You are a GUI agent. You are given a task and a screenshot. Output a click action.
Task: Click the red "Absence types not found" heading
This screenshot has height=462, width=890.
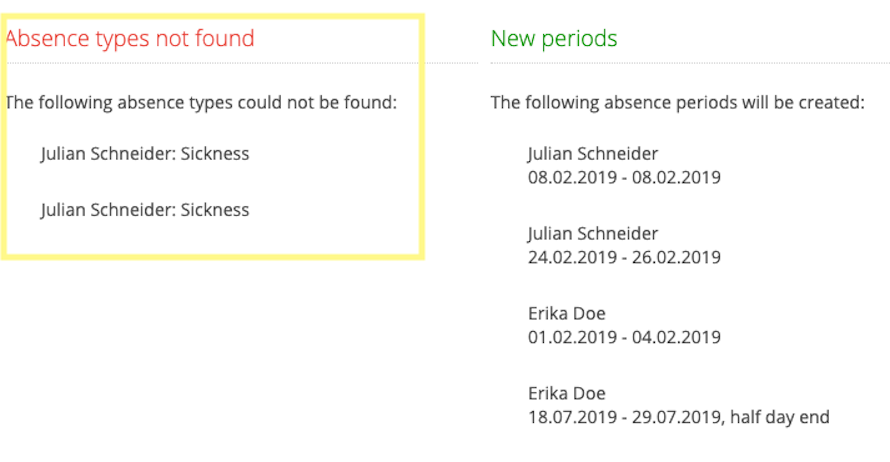tap(130, 39)
